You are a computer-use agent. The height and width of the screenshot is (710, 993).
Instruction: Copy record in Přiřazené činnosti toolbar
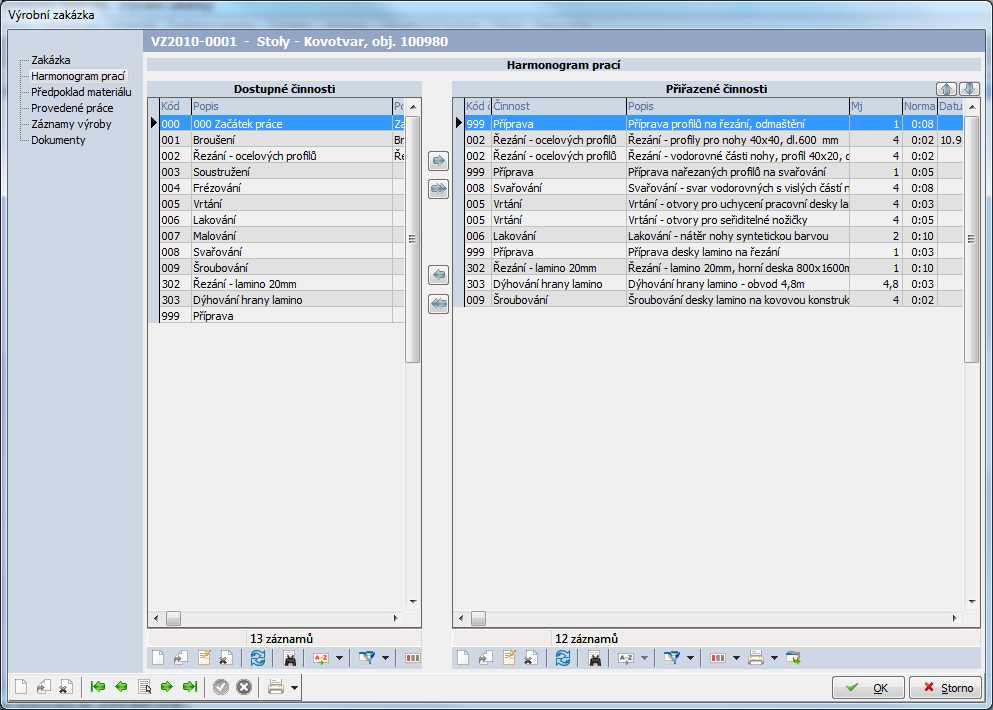tap(486, 658)
